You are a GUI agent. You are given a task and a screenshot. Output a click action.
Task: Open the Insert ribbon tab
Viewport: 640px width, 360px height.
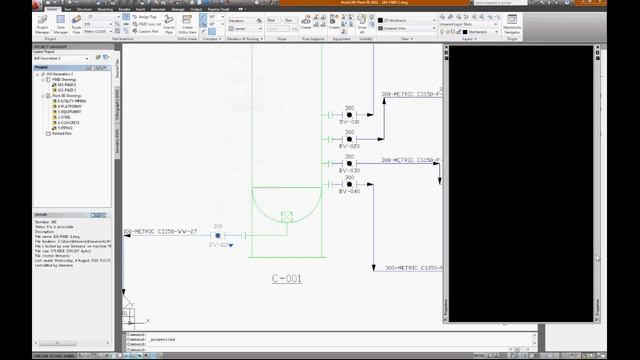[140, 9]
